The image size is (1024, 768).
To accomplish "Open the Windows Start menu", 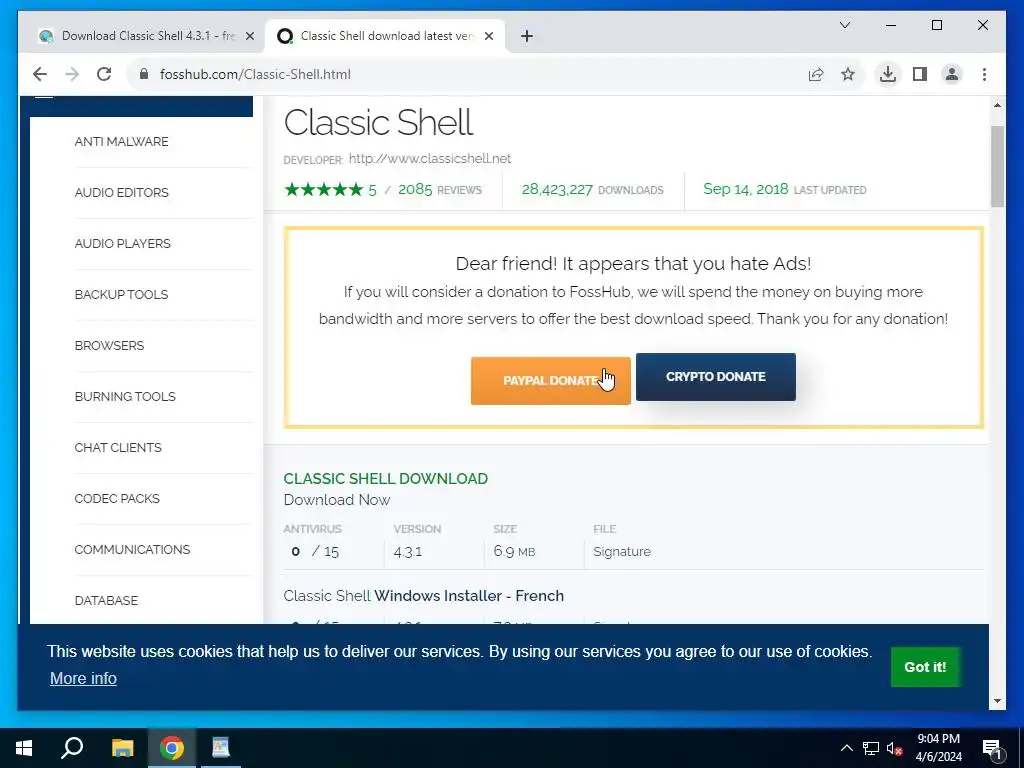I will [24, 748].
